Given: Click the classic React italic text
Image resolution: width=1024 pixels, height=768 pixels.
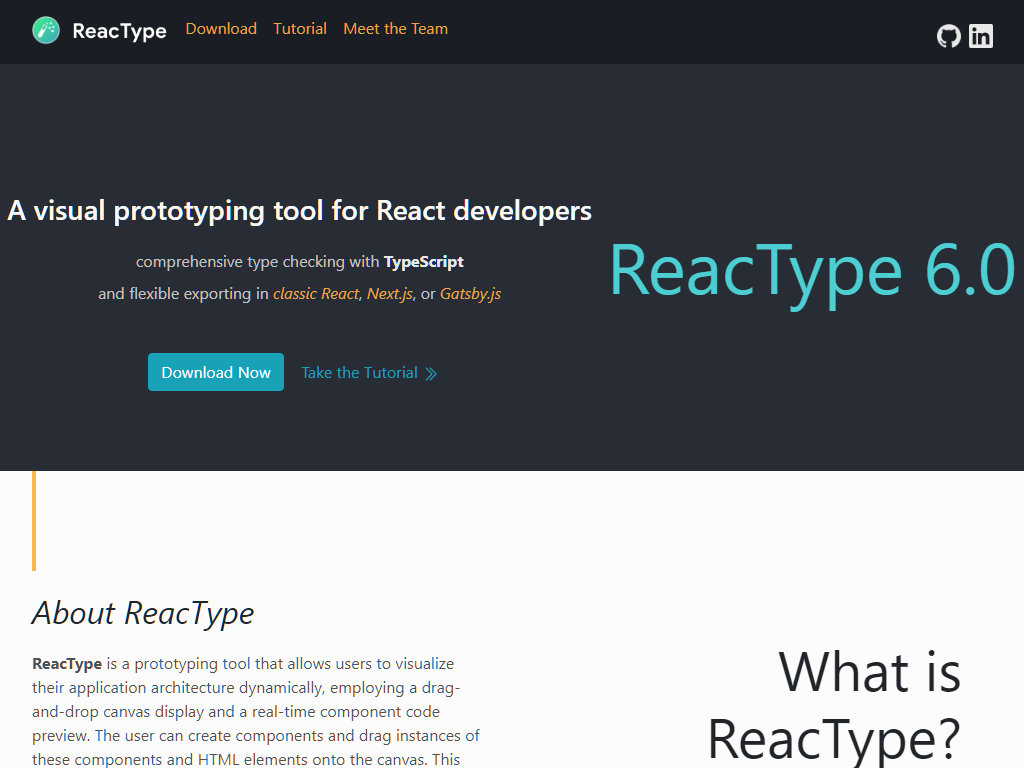Looking at the screenshot, I should pos(315,294).
